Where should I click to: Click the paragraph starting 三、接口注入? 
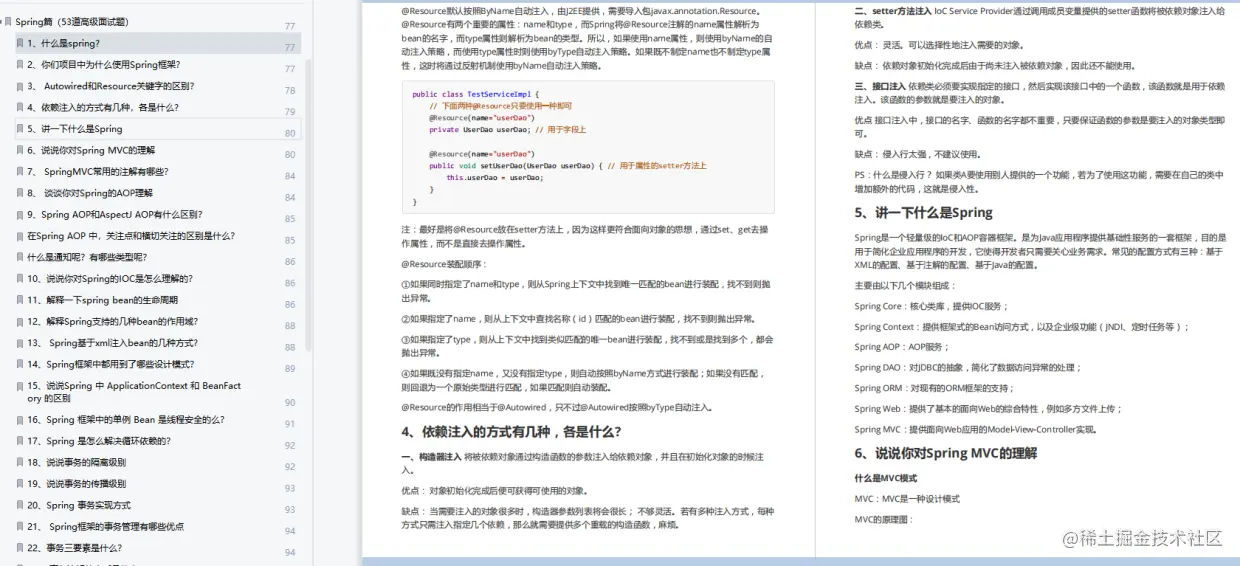(1040, 92)
